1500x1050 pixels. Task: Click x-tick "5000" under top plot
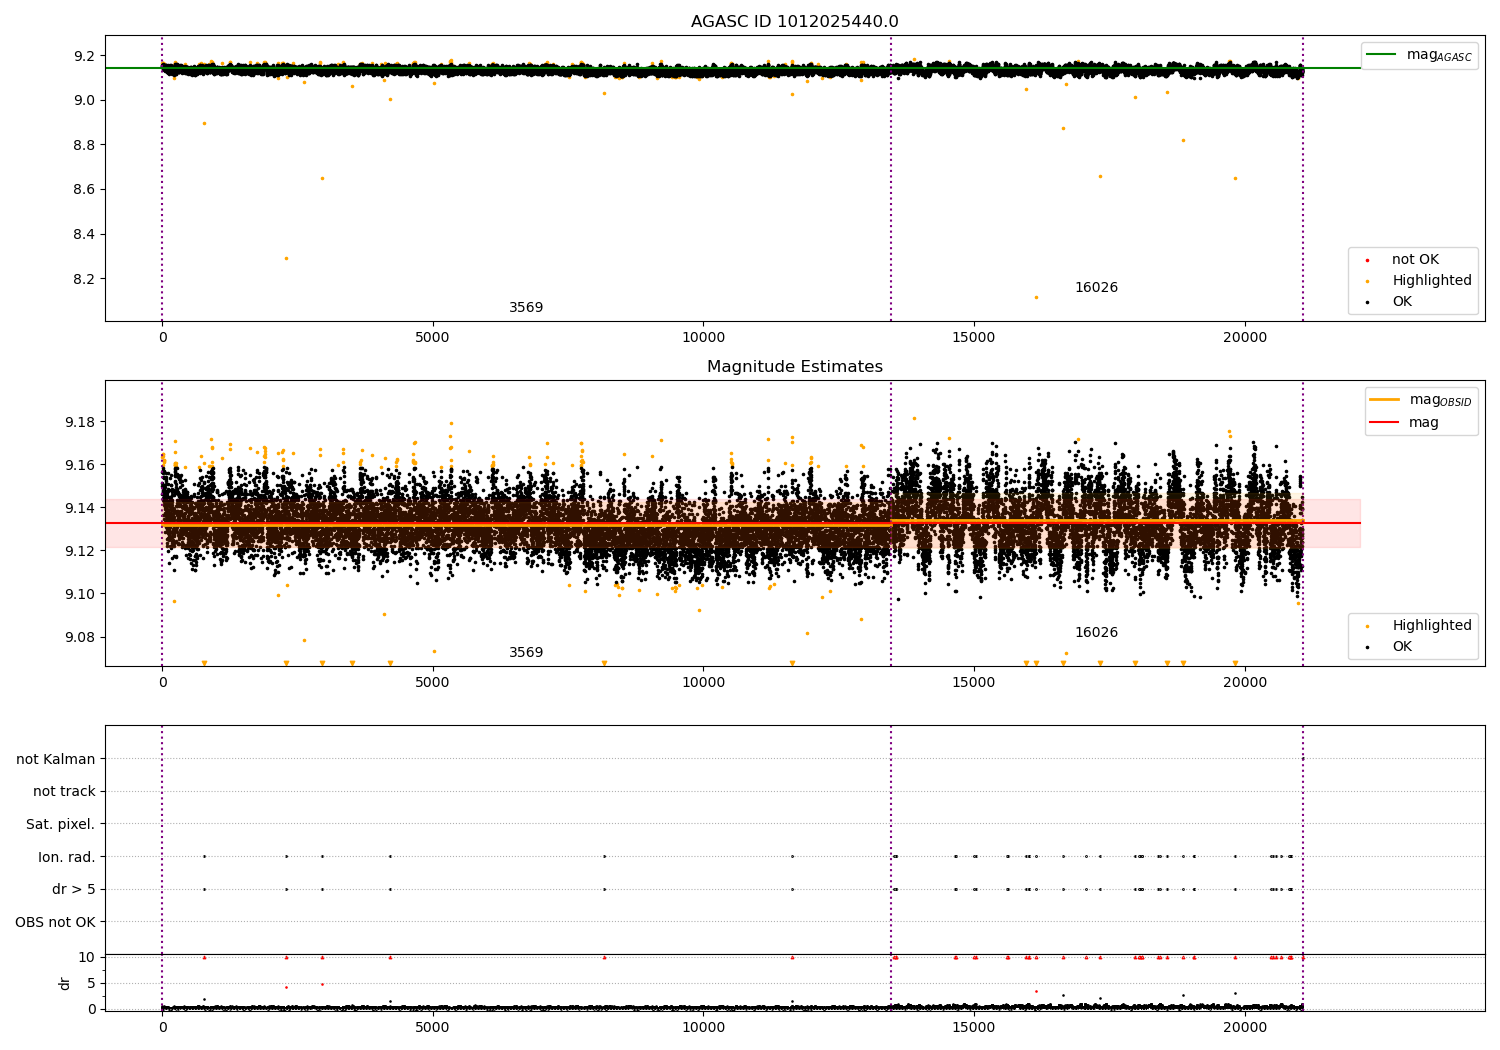pyautogui.click(x=433, y=338)
